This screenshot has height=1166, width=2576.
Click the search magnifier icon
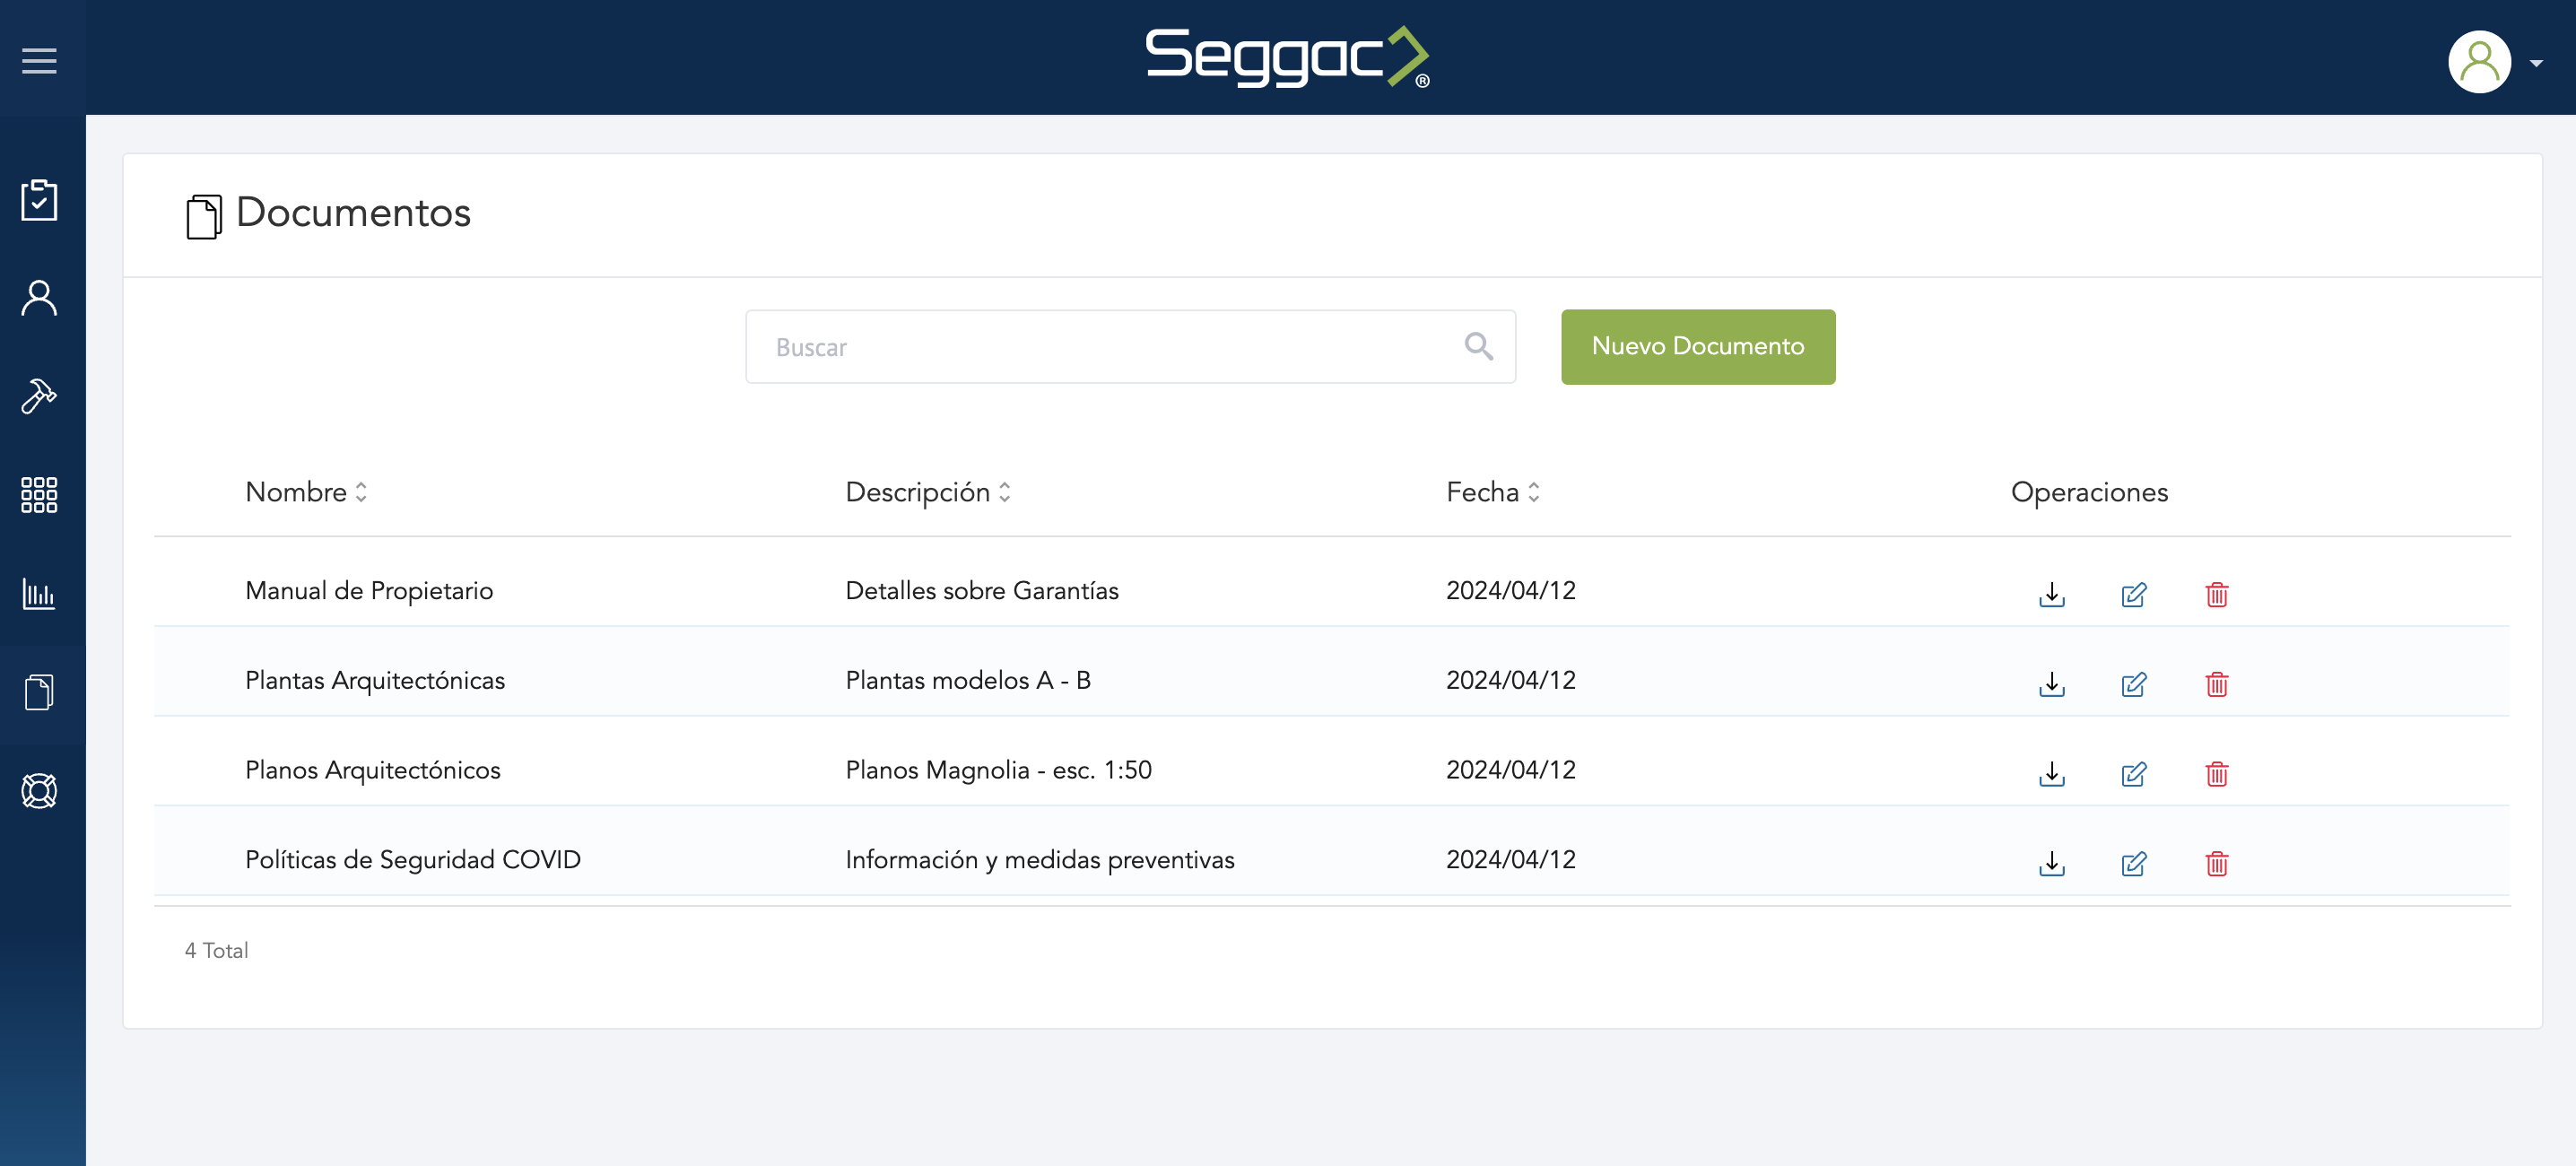click(1478, 346)
